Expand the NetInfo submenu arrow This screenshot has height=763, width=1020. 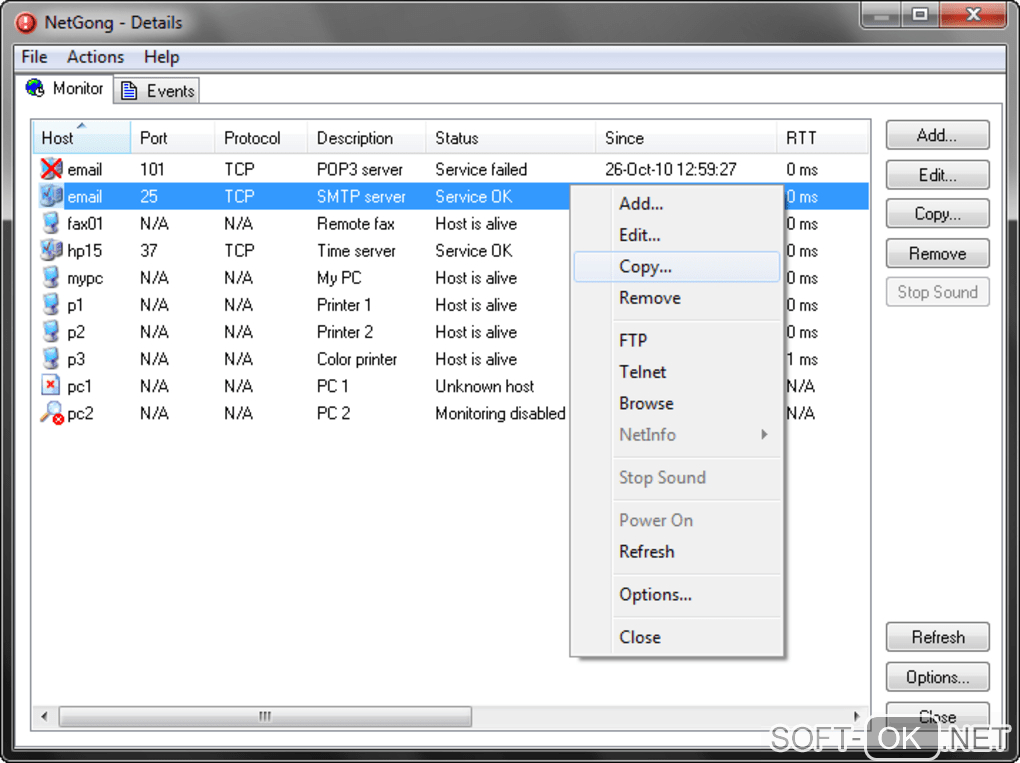(765, 434)
